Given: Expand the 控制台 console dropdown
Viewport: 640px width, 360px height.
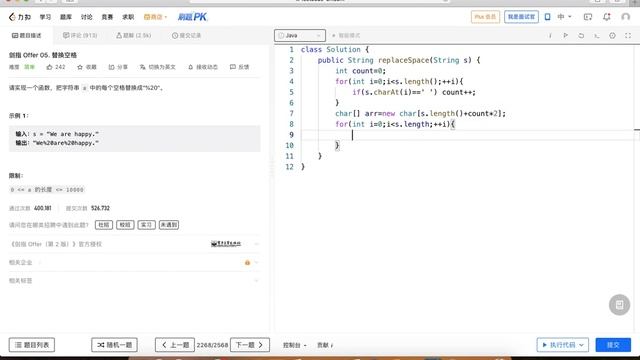Looking at the screenshot, I should 294,345.
